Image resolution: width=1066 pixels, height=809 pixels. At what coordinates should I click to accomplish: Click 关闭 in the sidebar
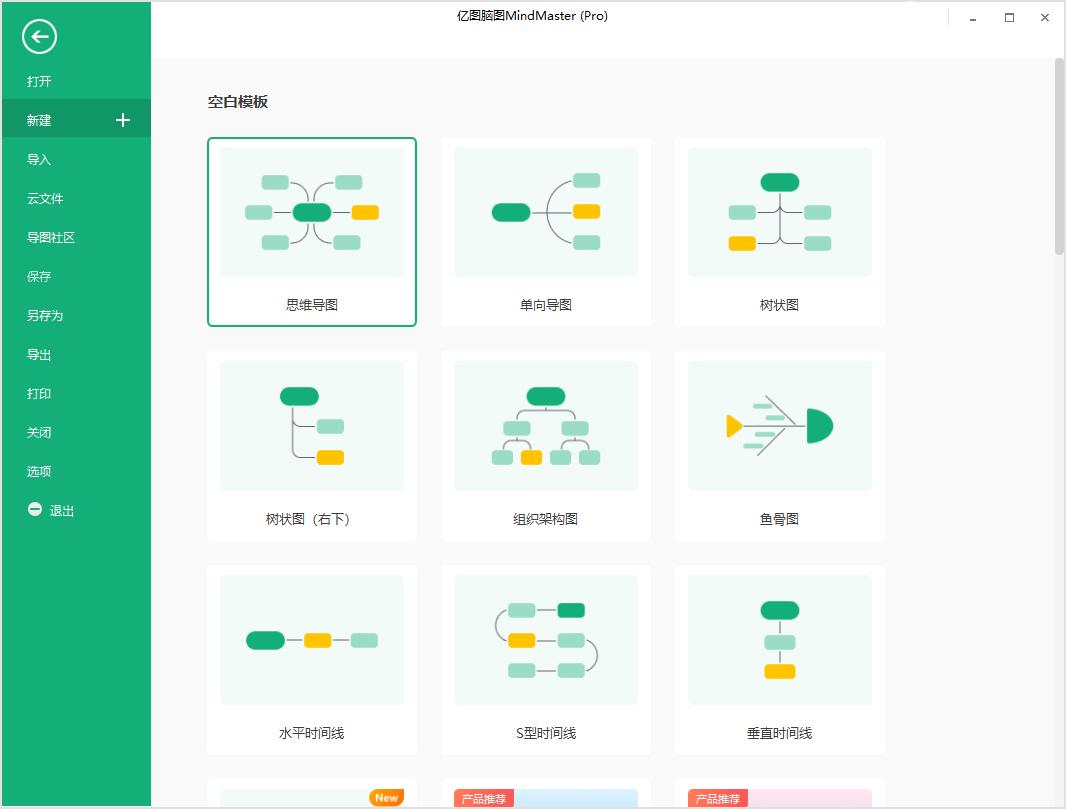tap(76, 432)
